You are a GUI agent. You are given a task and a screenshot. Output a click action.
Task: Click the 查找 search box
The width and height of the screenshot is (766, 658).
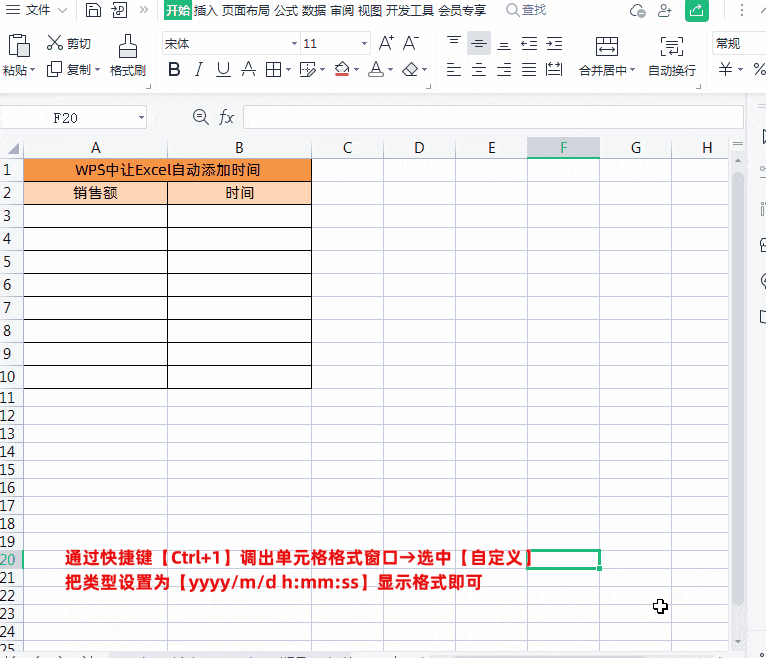click(526, 10)
